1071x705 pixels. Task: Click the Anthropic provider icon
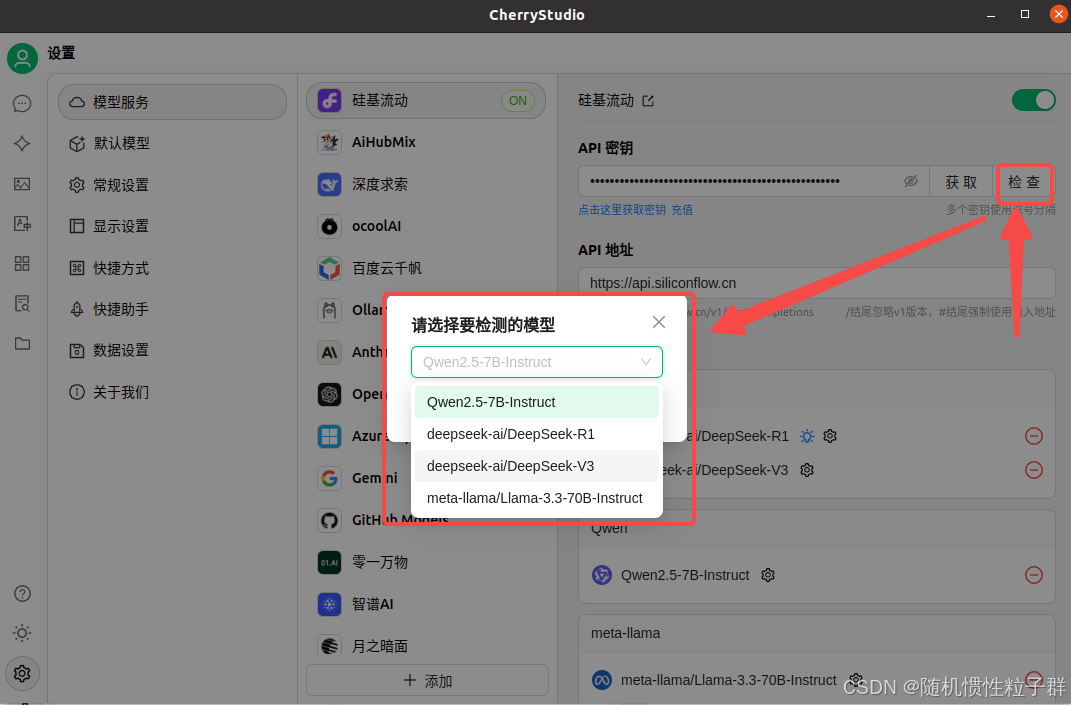329,352
